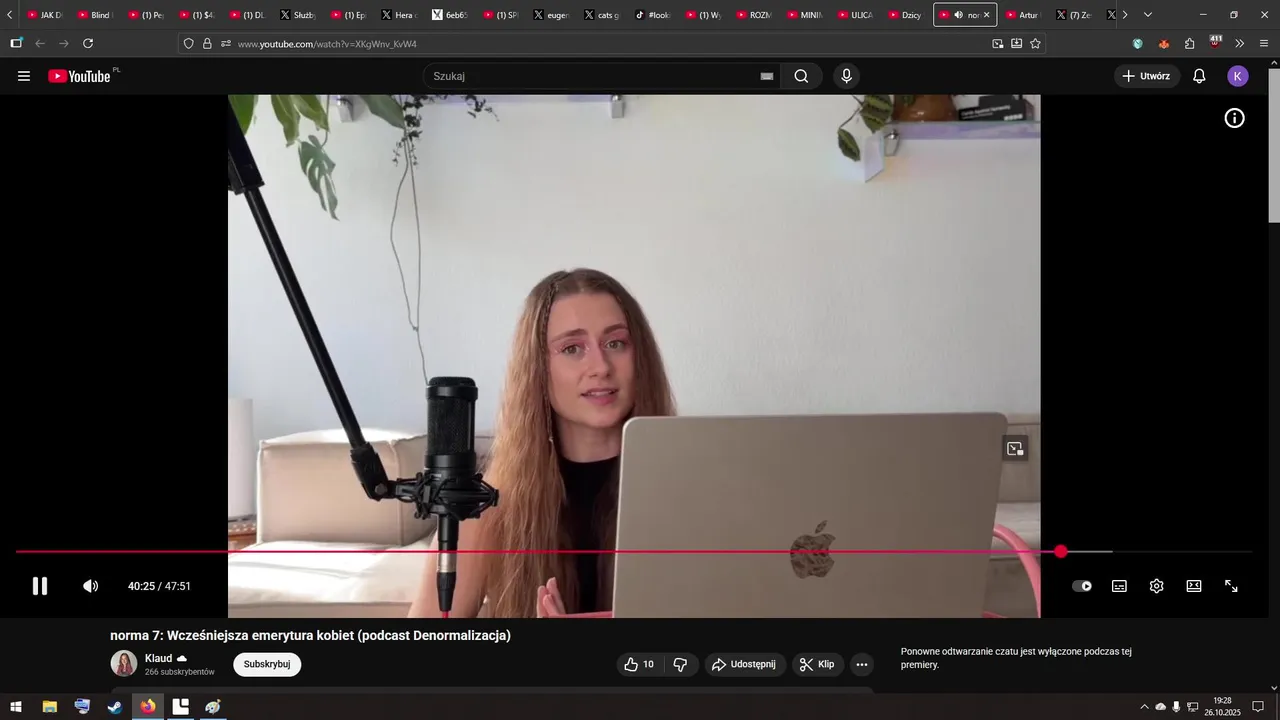1280x720 pixels.
Task: Turn on subtitles in the player
Action: 1119,586
